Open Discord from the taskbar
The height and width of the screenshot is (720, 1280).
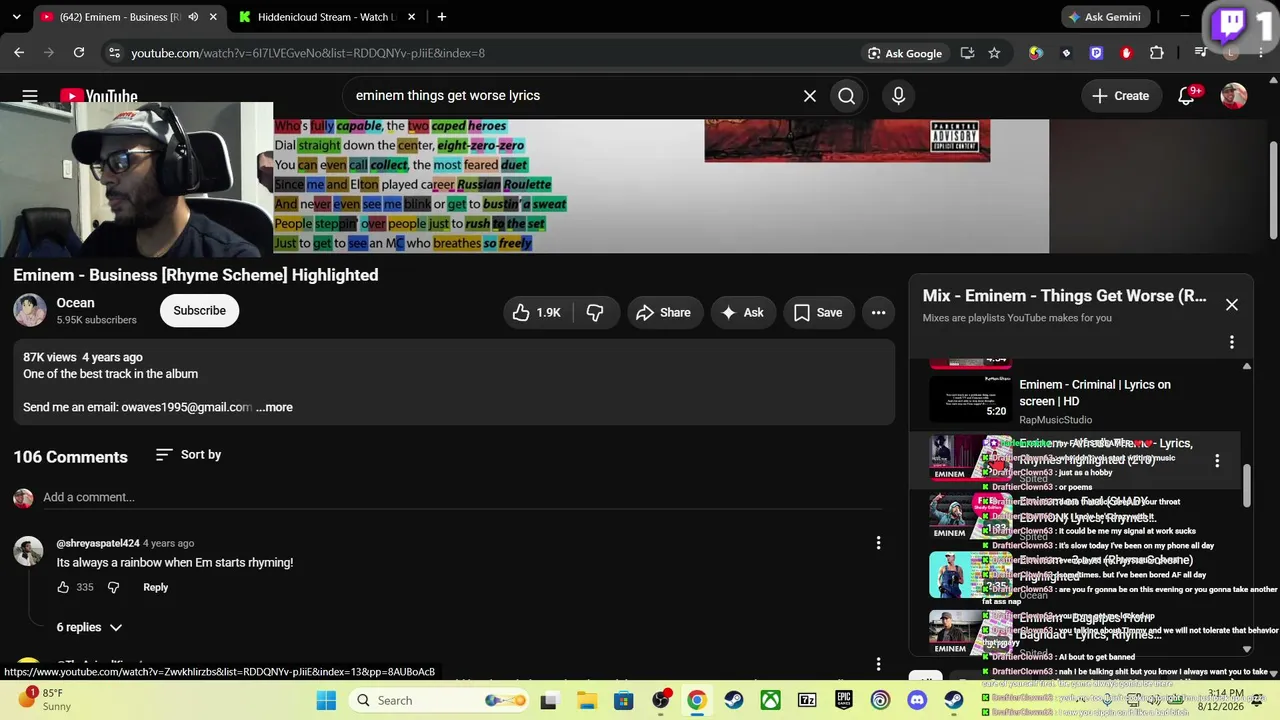coord(917,701)
